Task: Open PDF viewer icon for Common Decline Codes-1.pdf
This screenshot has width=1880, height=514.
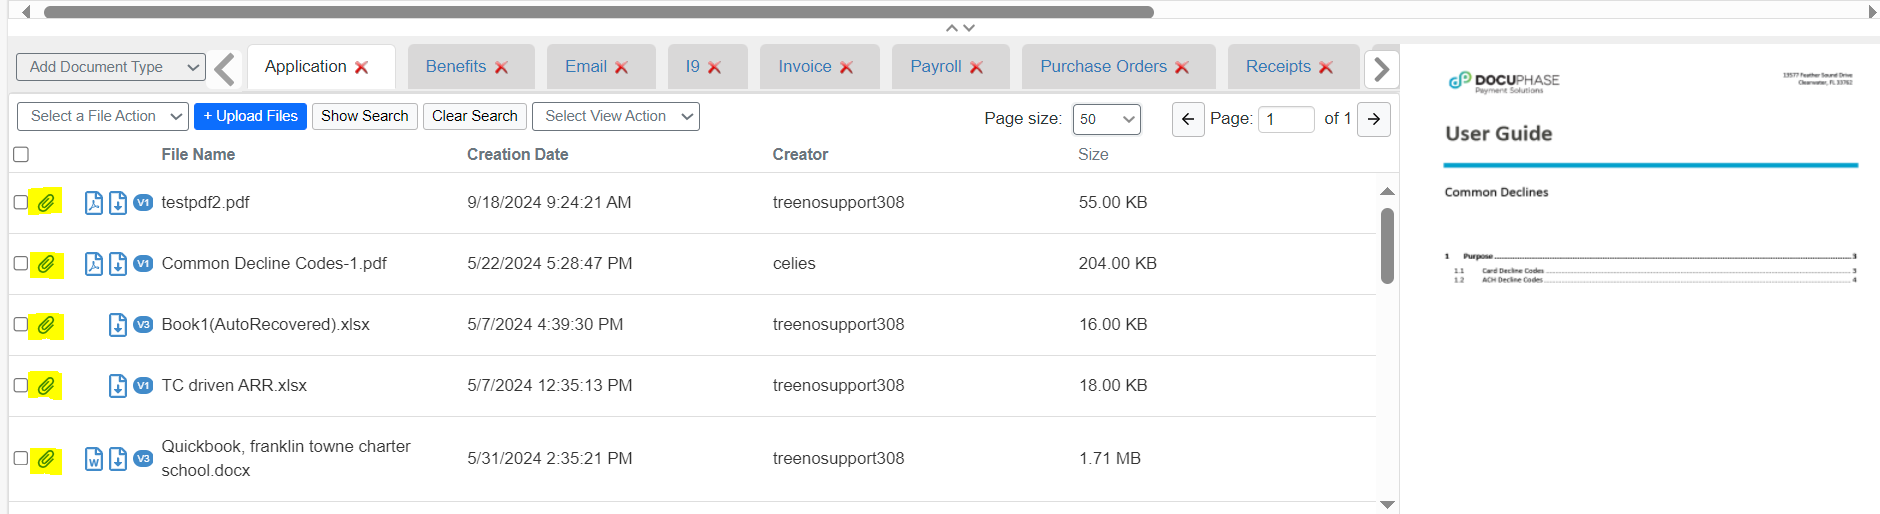Action: [x=93, y=264]
